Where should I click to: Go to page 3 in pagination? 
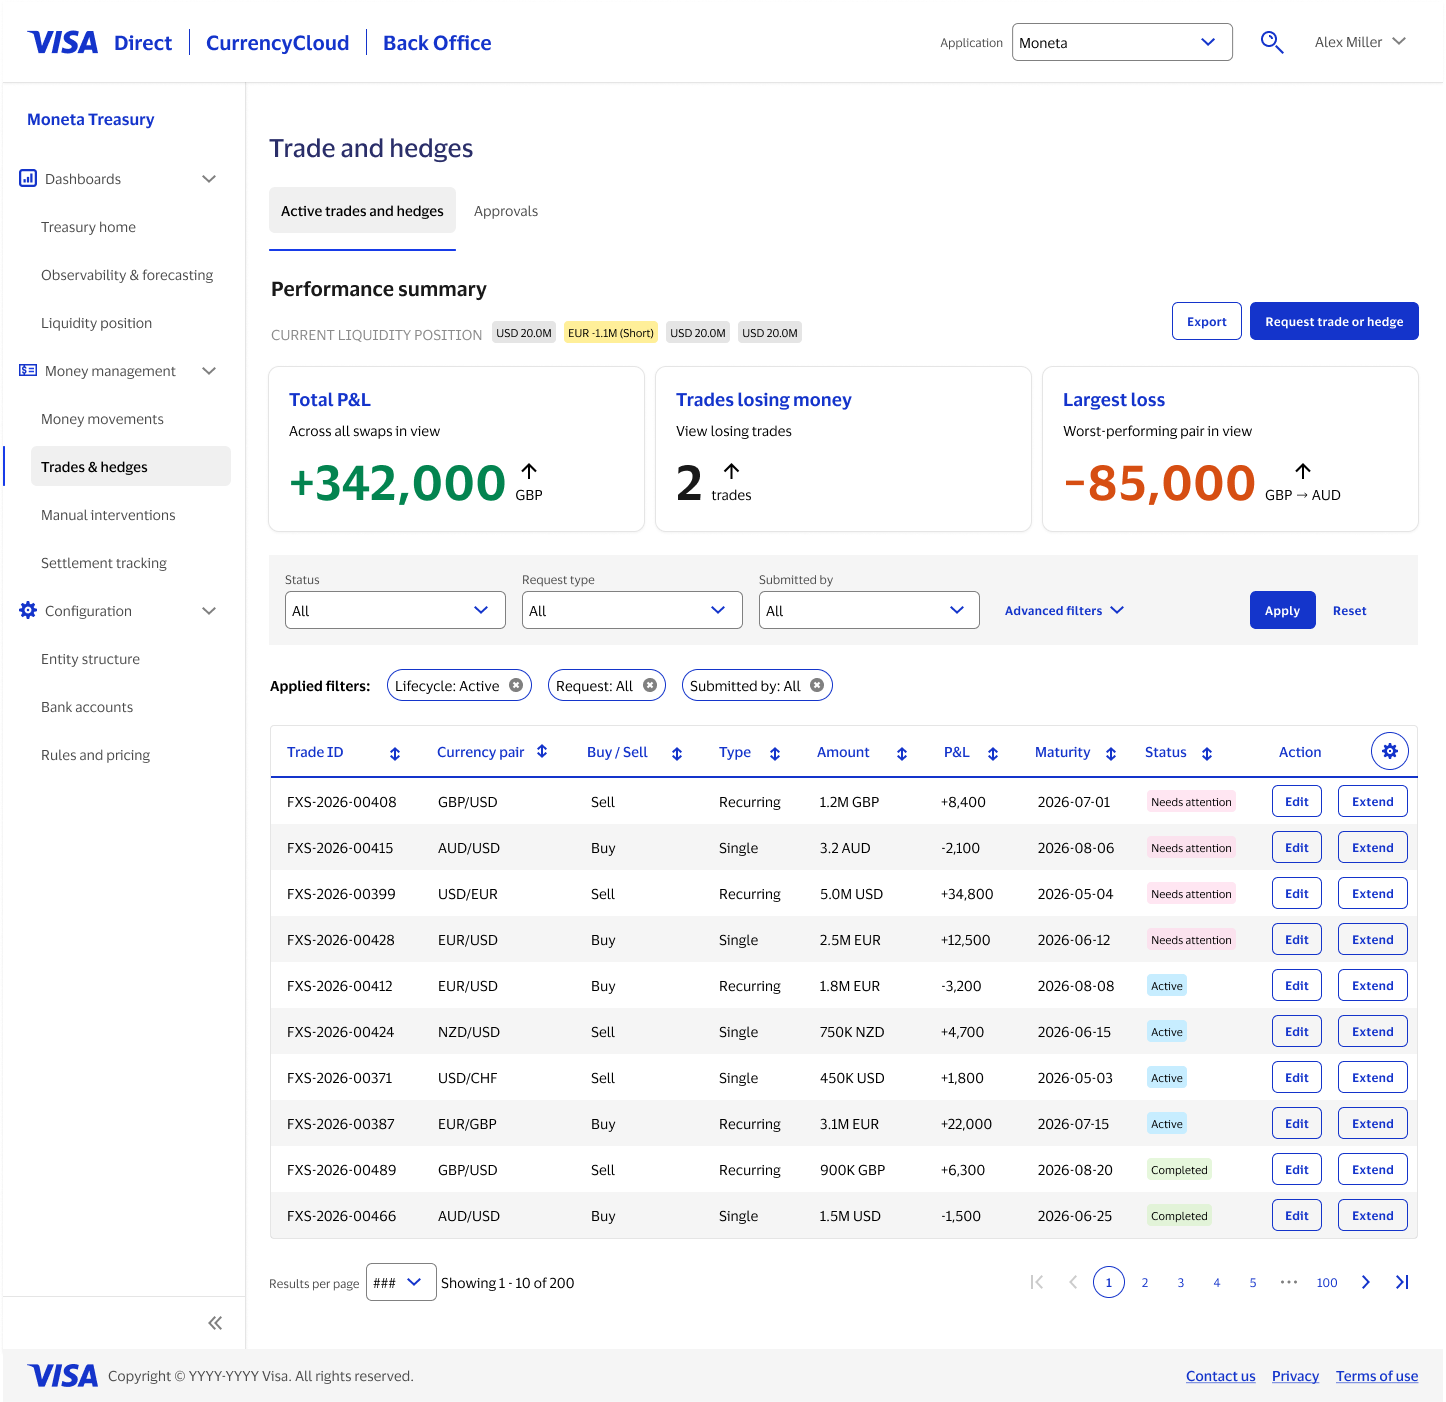point(1181,1282)
